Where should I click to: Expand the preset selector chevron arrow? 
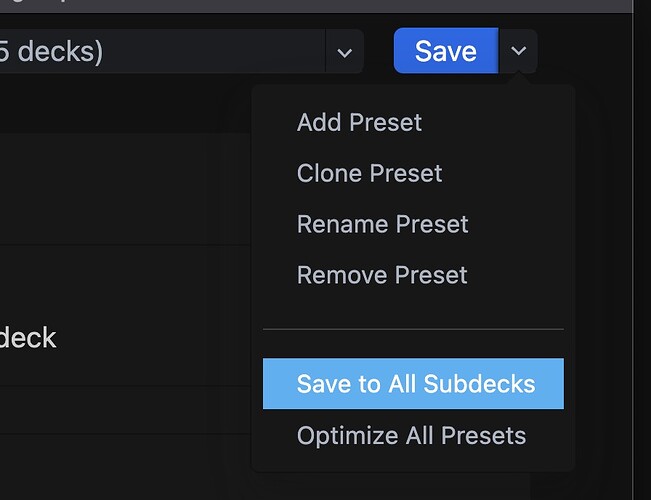(344, 52)
